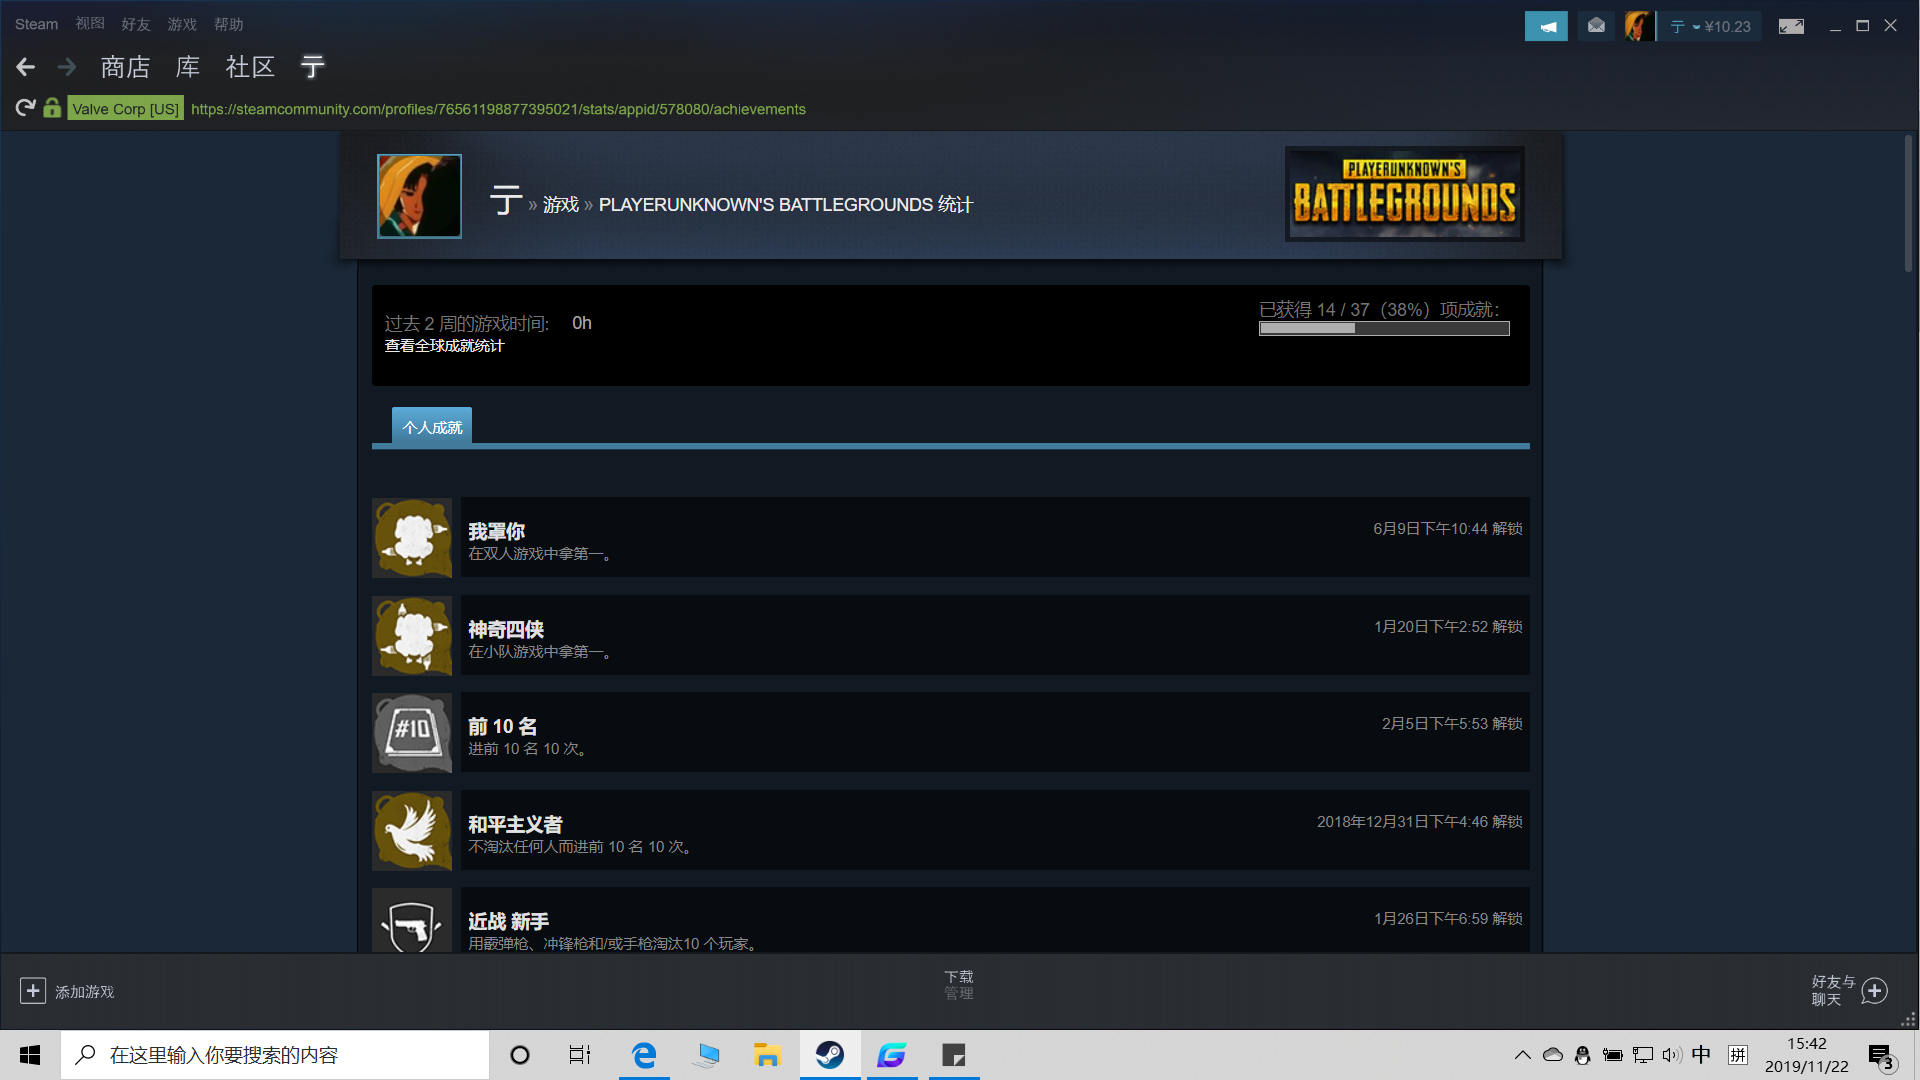
Task: Click the small user avatar in title bar
Action: click(x=1638, y=26)
